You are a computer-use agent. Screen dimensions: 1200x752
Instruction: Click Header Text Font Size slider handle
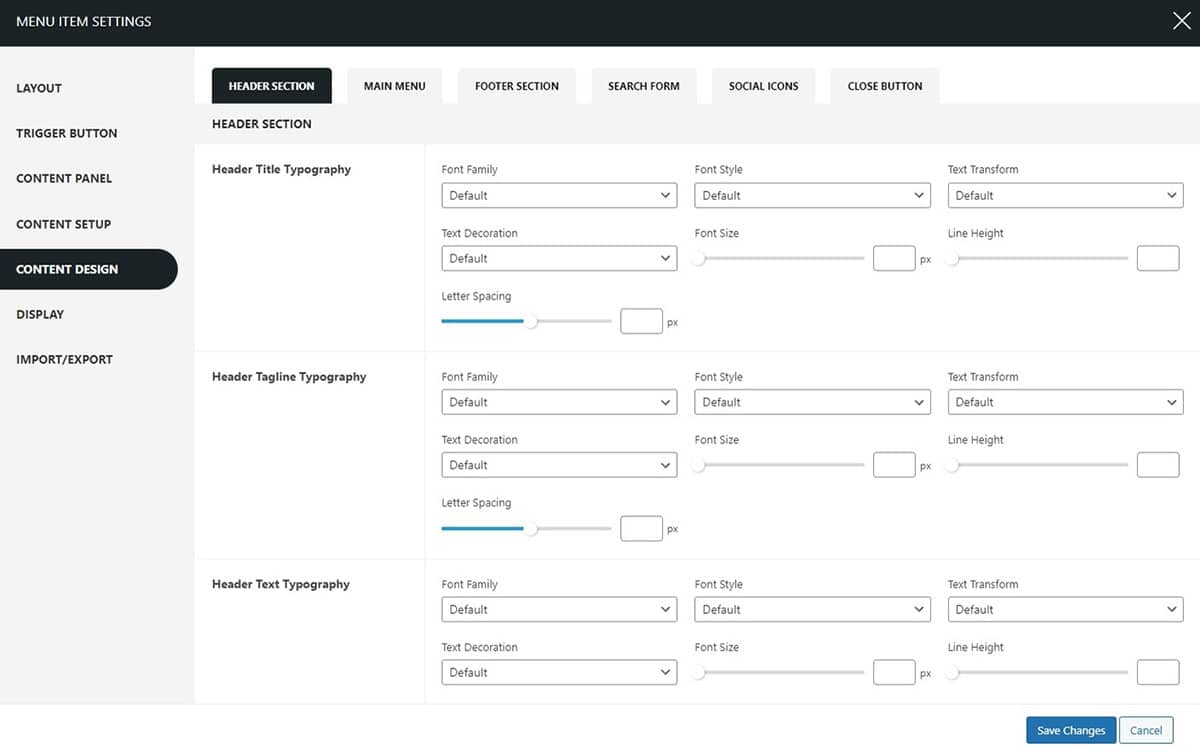pyautogui.click(x=699, y=673)
